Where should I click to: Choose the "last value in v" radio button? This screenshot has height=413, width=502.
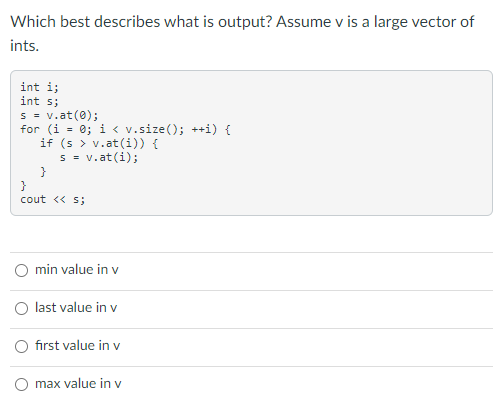click(x=21, y=308)
